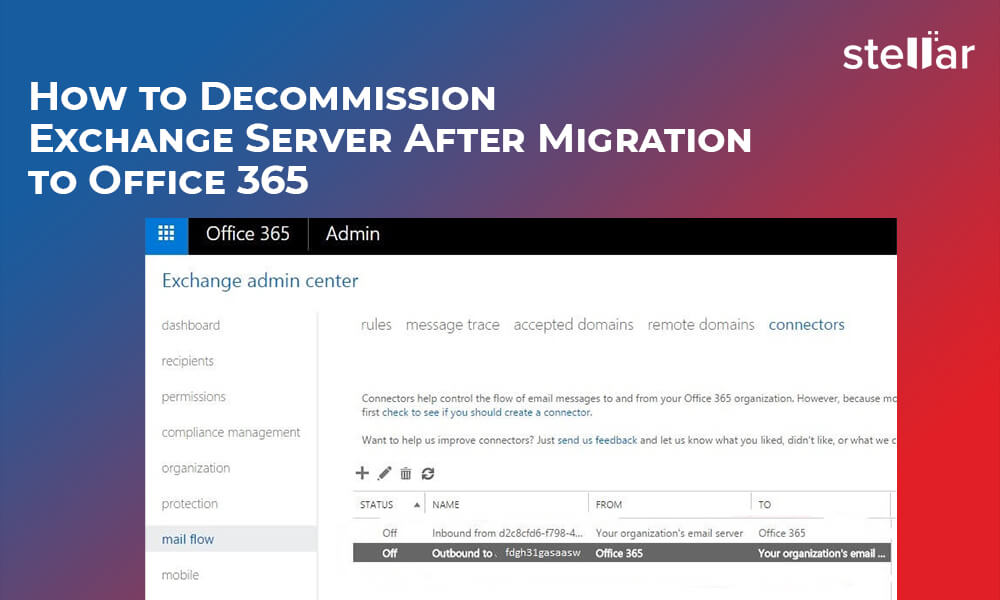
Task: Click the NAME column header
Action: click(446, 505)
